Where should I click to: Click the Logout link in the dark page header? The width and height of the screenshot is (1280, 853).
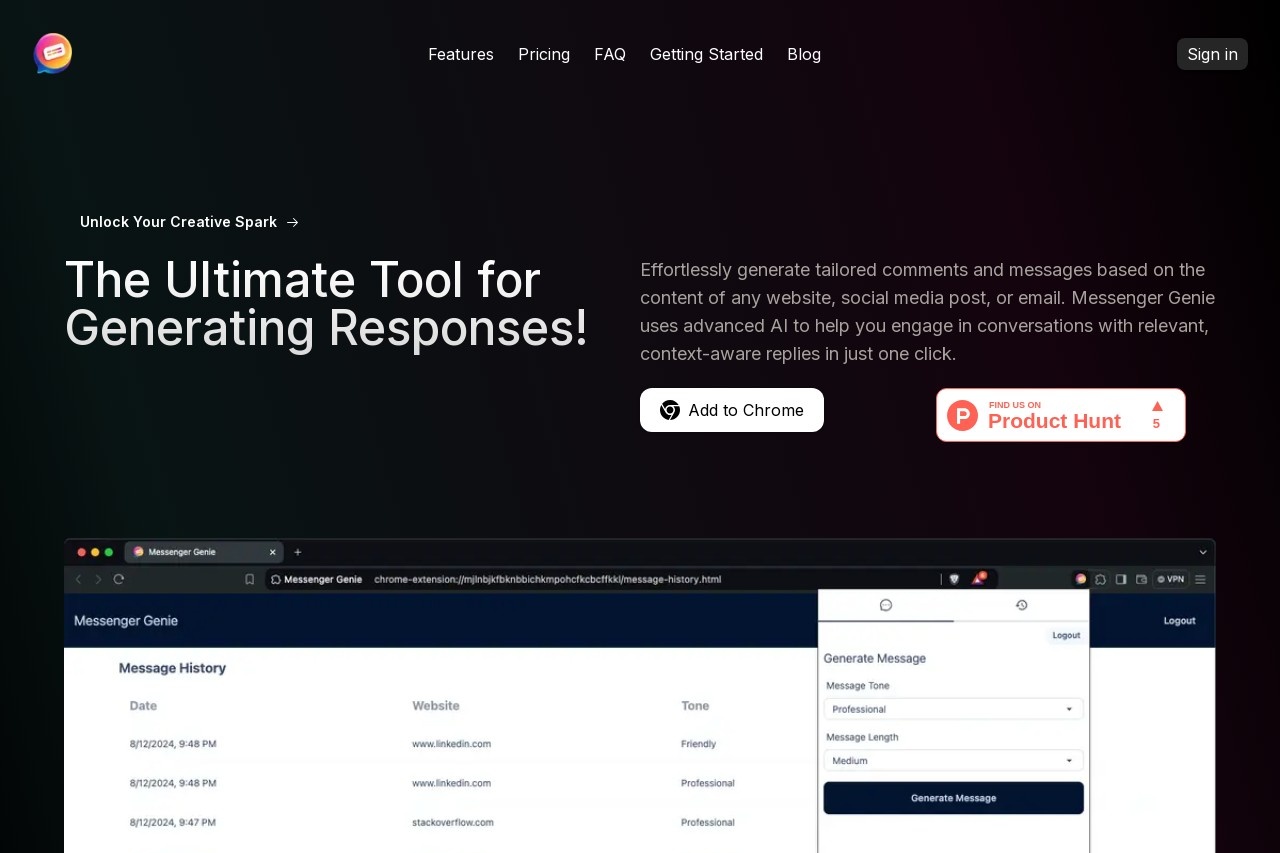point(1179,621)
